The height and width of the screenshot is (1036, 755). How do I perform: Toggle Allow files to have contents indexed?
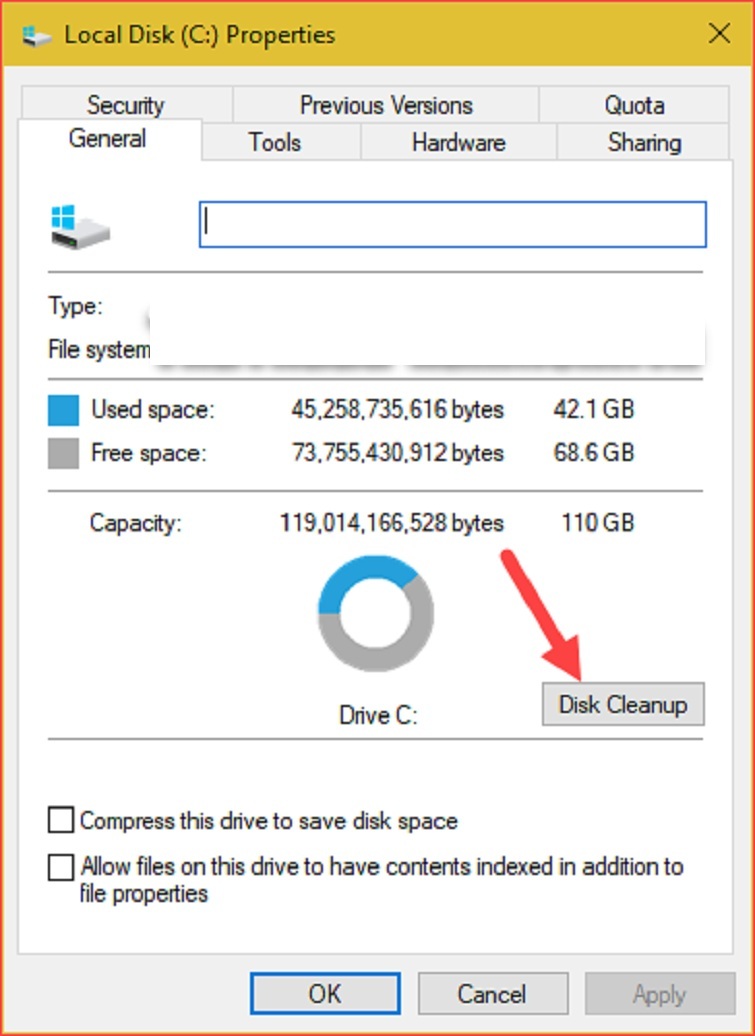(62, 866)
